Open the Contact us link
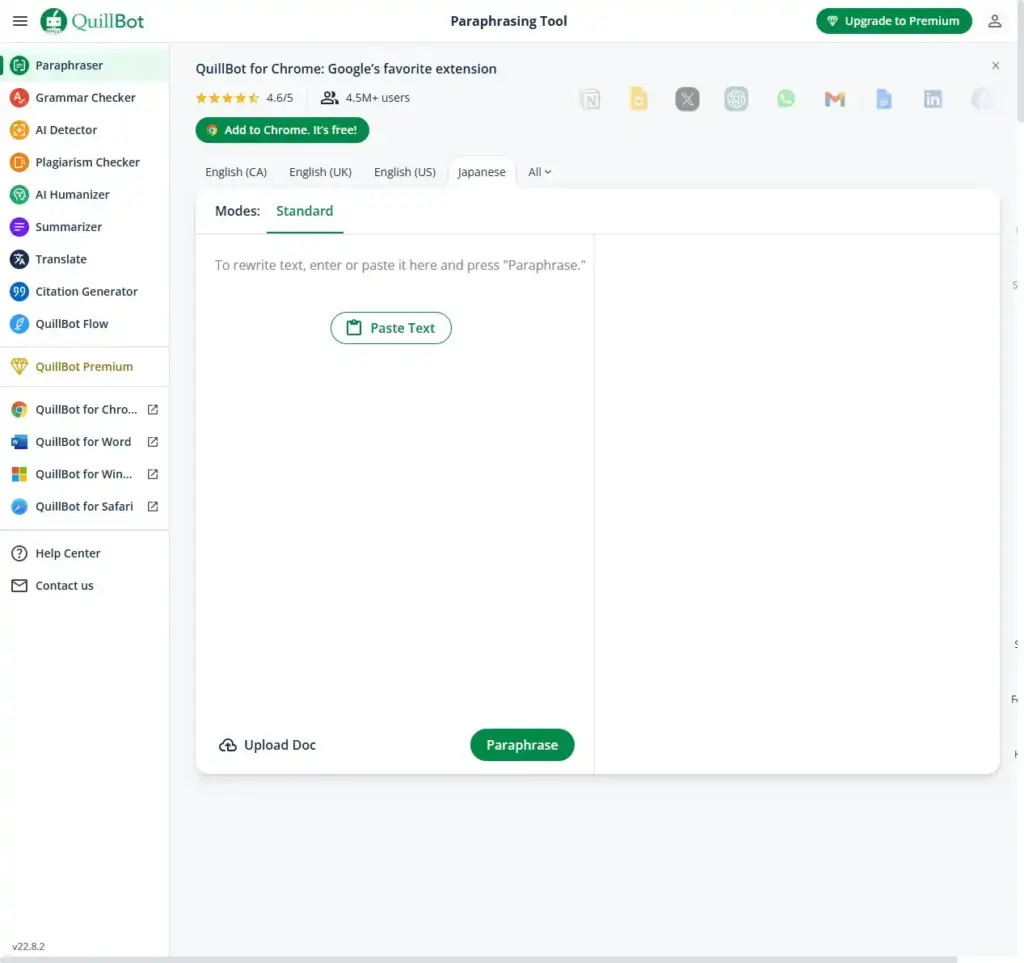The image size is (1024, 963). 64,586
